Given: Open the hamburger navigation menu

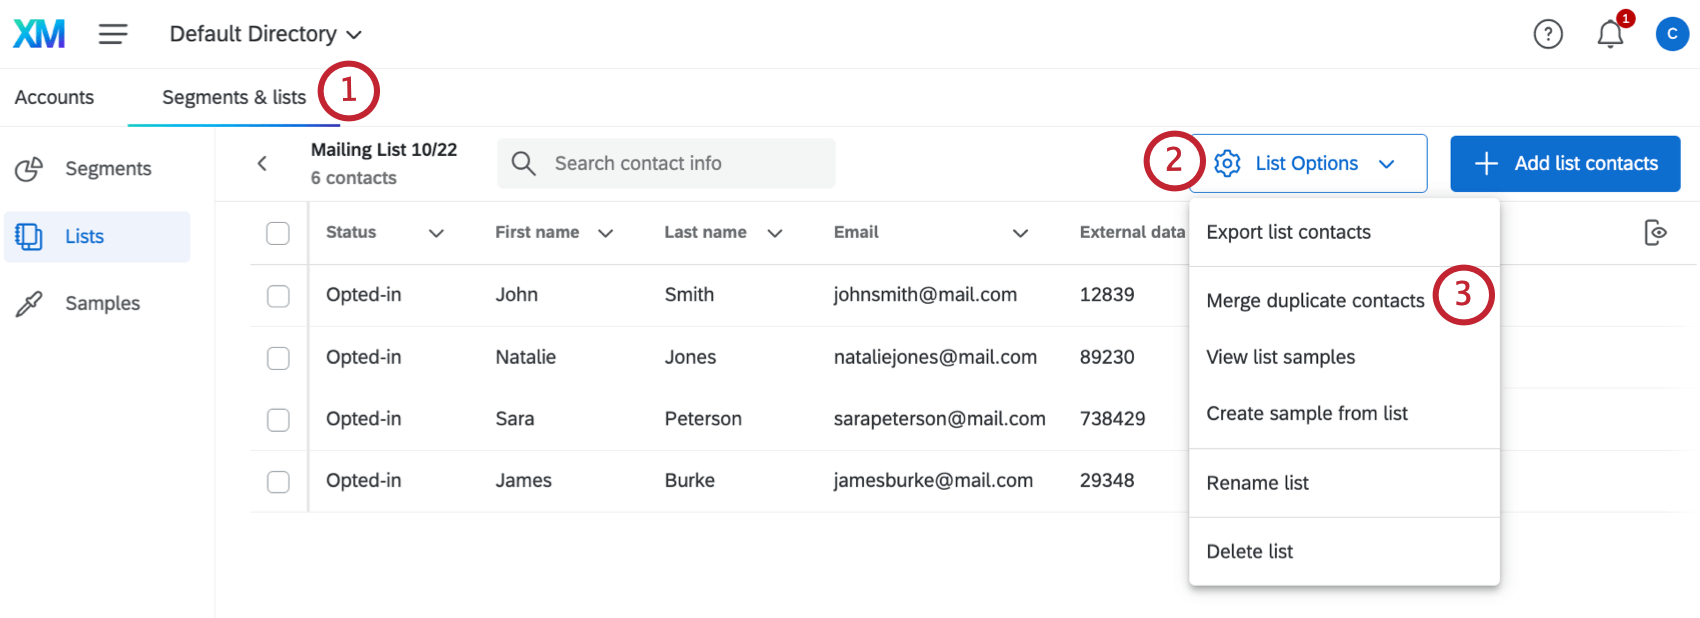Looking at the screenshot, I should [x=113, y=34].
